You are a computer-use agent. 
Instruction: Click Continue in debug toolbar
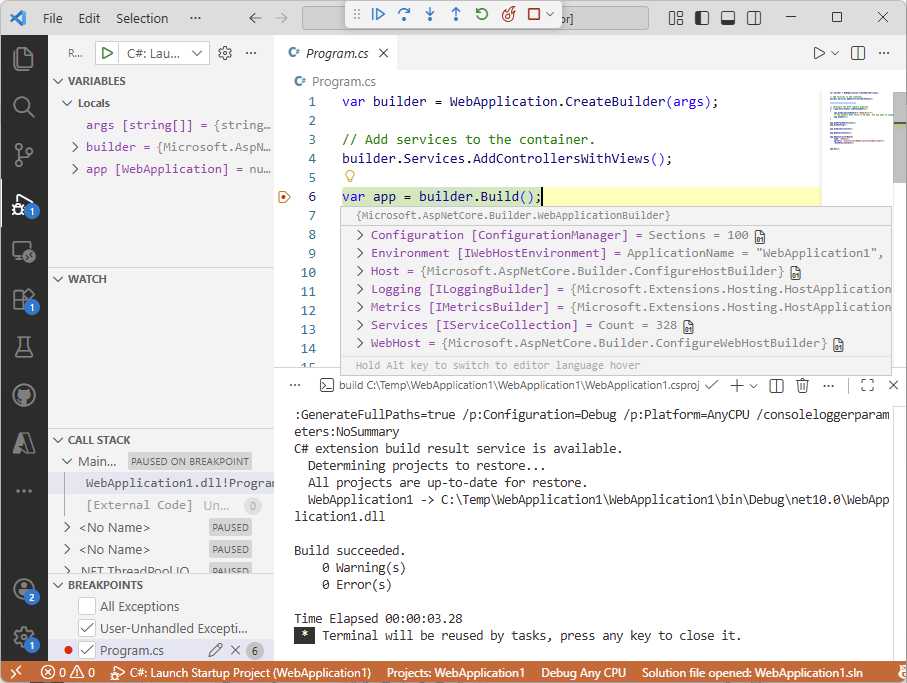point(378,14)
